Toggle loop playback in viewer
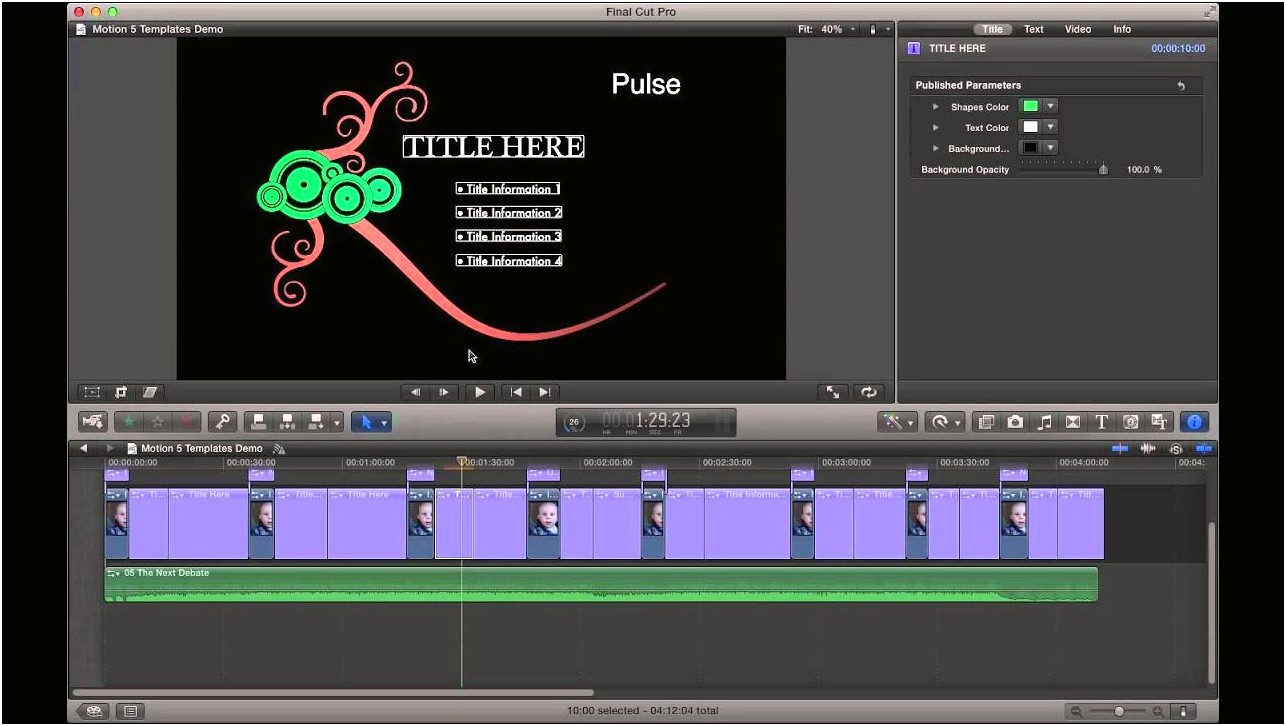1286x726 pixels. pos(868,392)
